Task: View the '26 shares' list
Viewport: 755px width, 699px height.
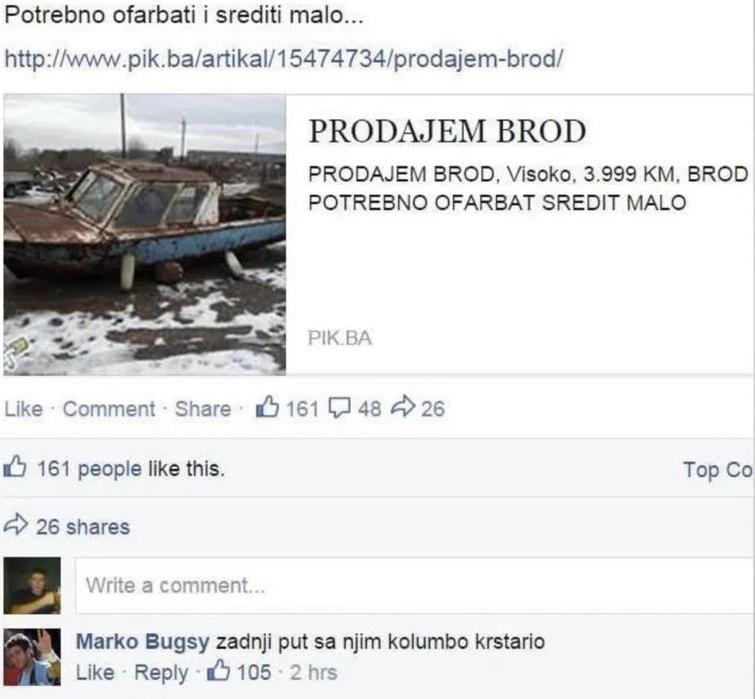Action: coord(83,527)
